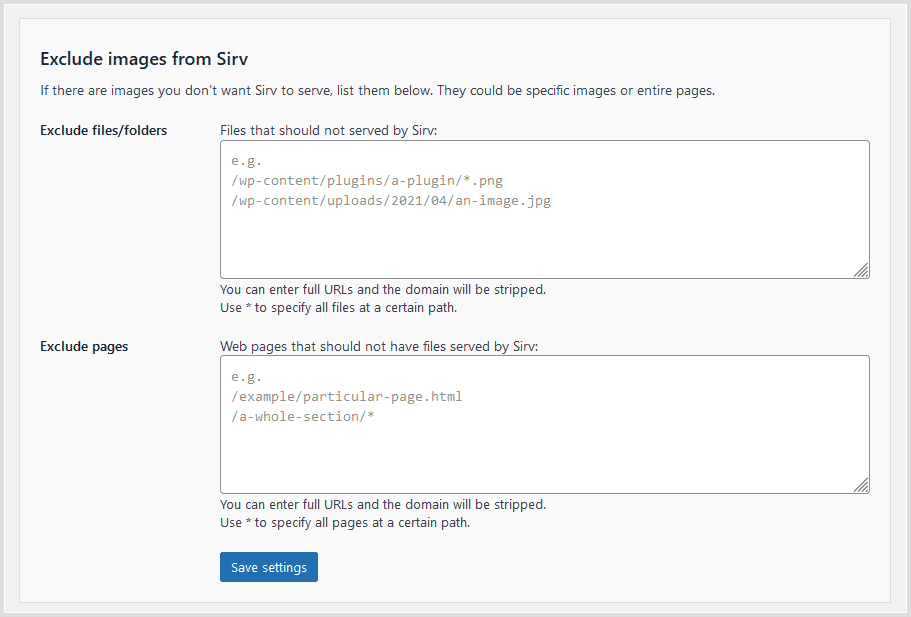The height and width of the screenshot is (617, 911).
Task: Grab resize handle of Exclude files/folders box
Action: pyautogui.click(x=861, y=270)
